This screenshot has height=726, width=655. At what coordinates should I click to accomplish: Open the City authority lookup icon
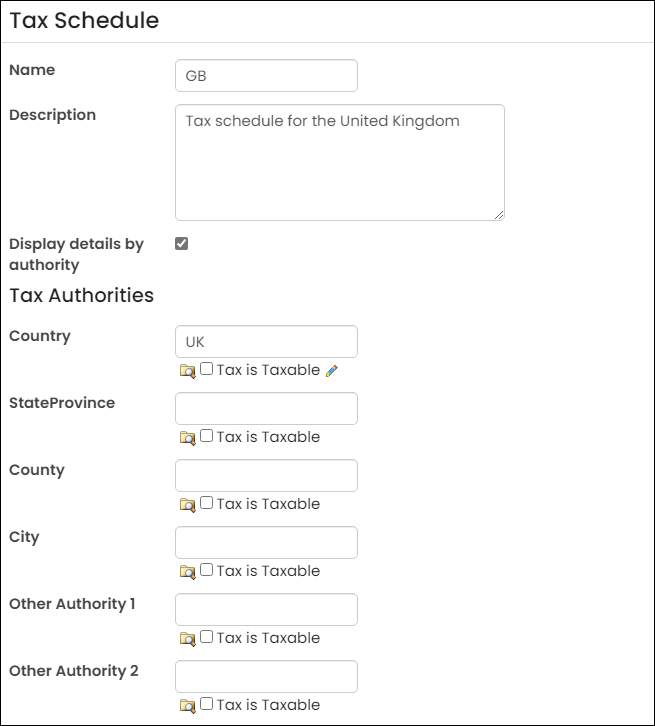187,572
